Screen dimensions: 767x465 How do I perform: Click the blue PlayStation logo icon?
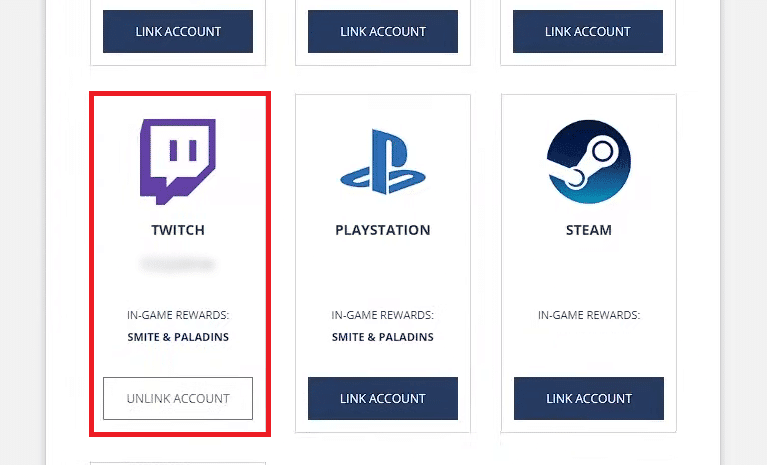383,162
